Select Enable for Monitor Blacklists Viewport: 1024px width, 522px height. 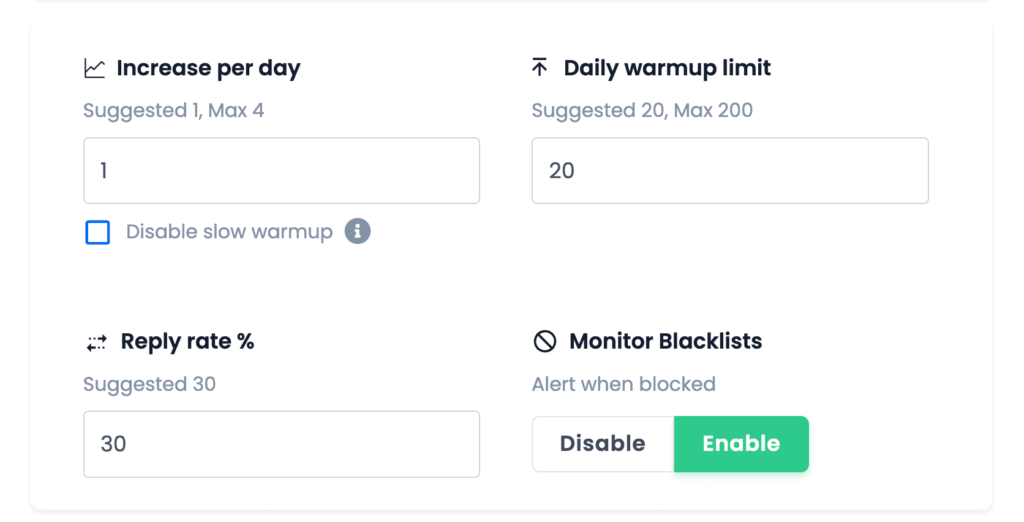(741, 444)
